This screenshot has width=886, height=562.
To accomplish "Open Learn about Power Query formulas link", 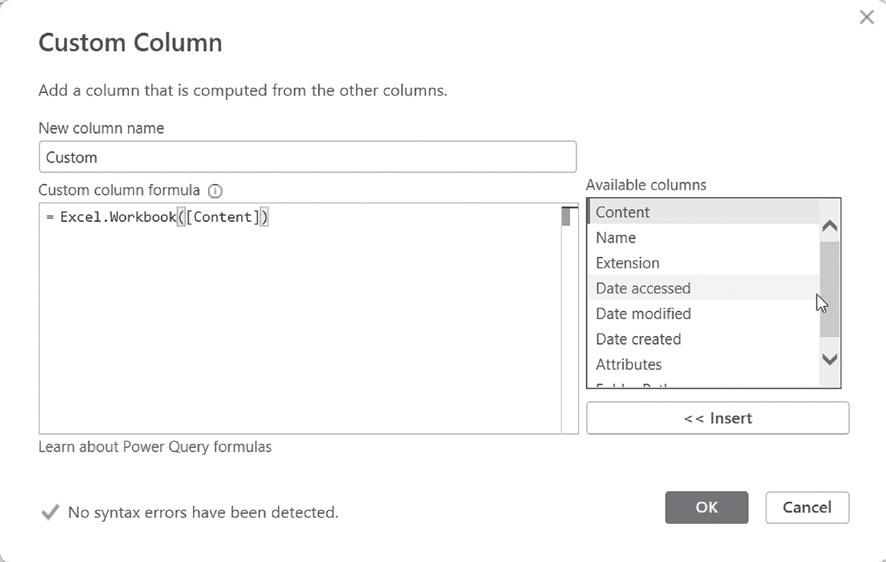I will click(x=155, y=447).
